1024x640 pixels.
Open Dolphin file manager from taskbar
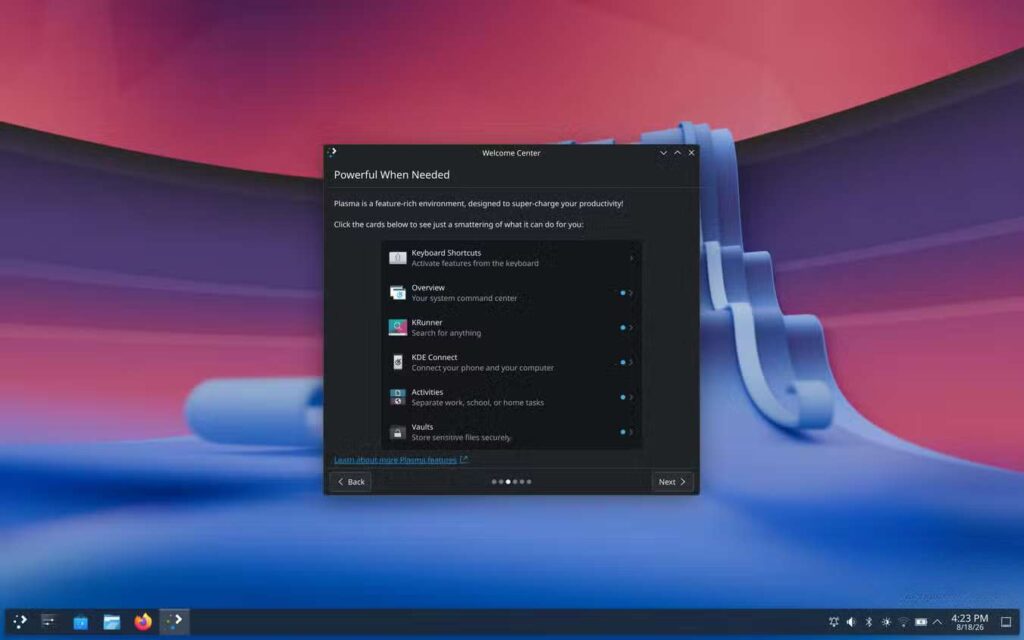click(x=112, y=622)
